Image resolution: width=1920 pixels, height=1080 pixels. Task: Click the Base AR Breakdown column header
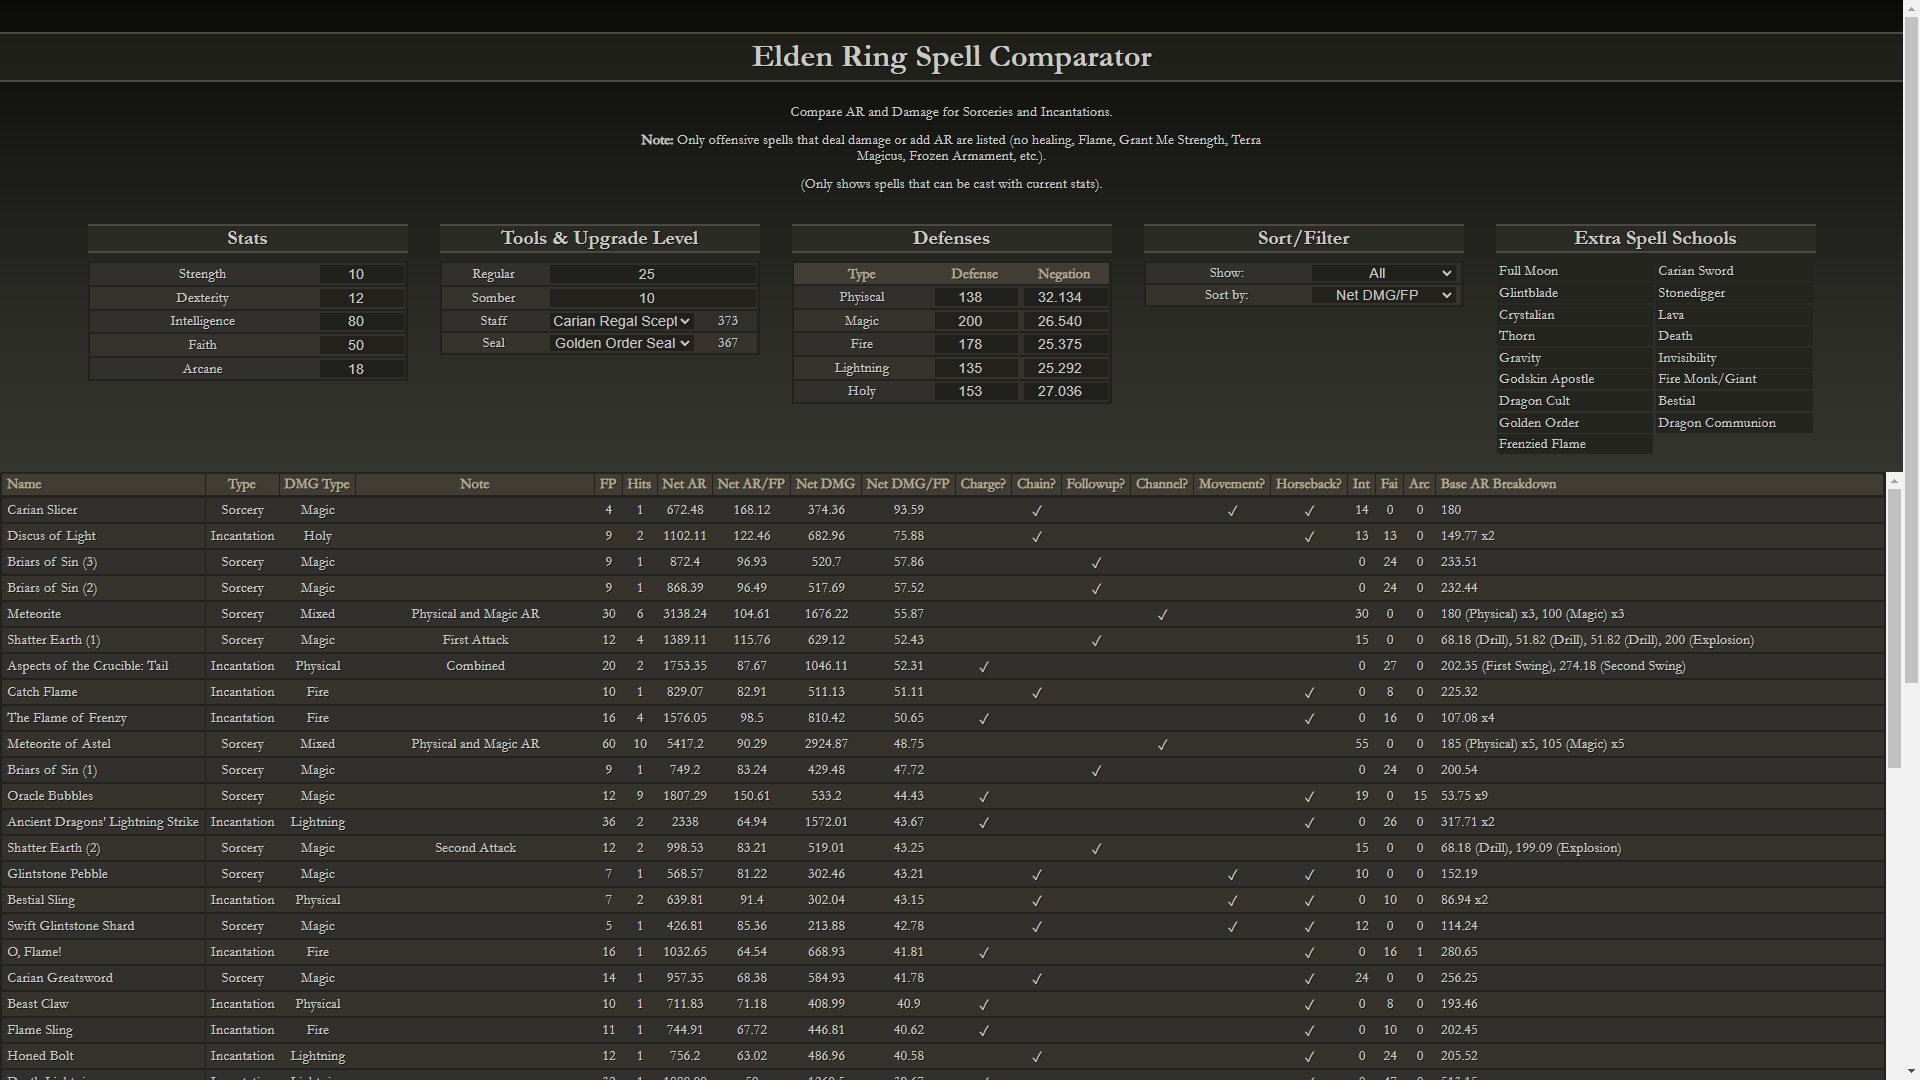(x=1660, y=484)
